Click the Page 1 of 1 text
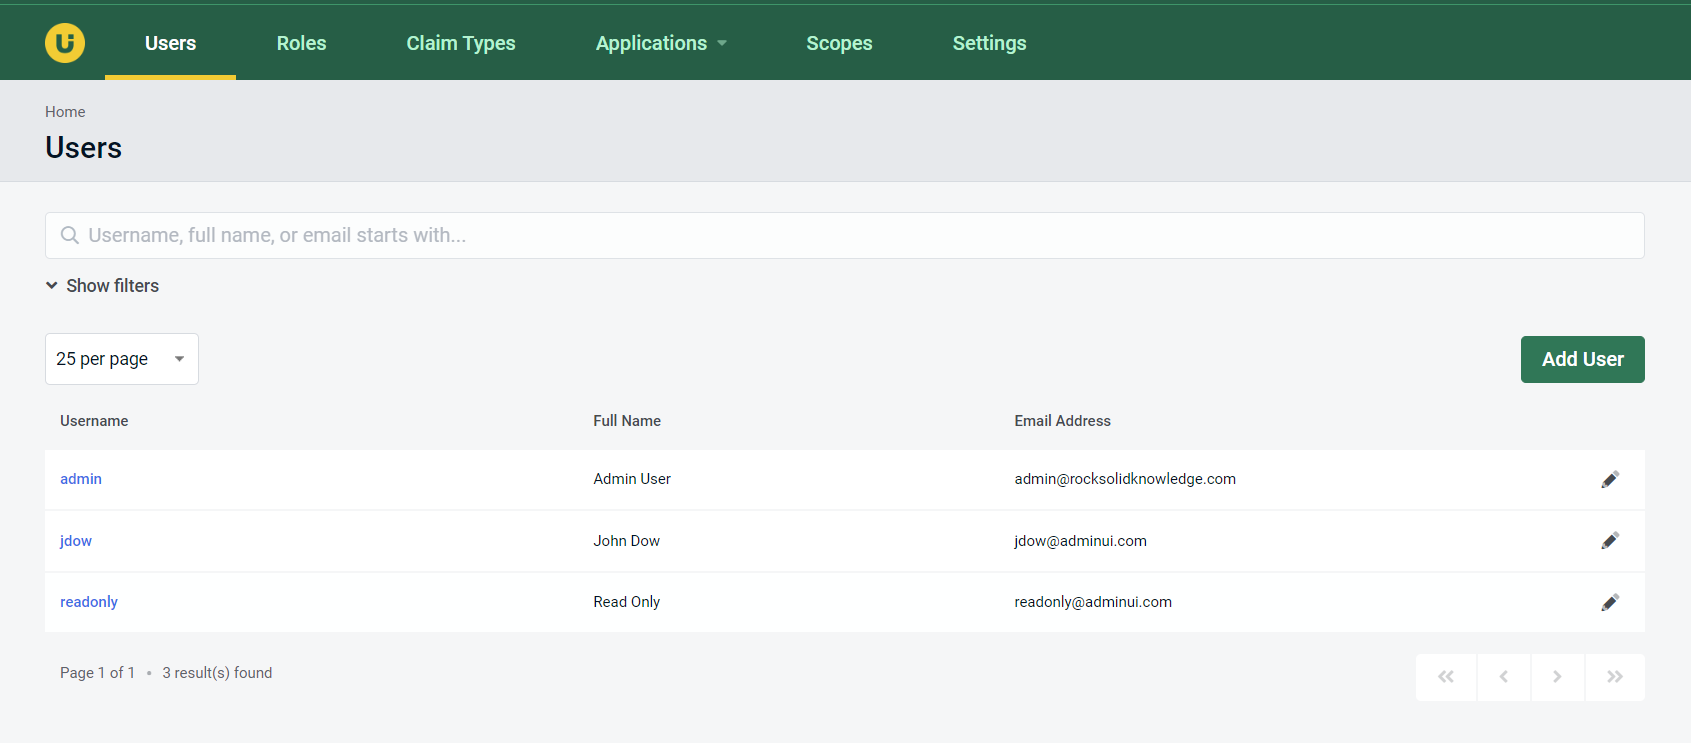Viewport: 1691px width, 743px height. coord(97,673)
